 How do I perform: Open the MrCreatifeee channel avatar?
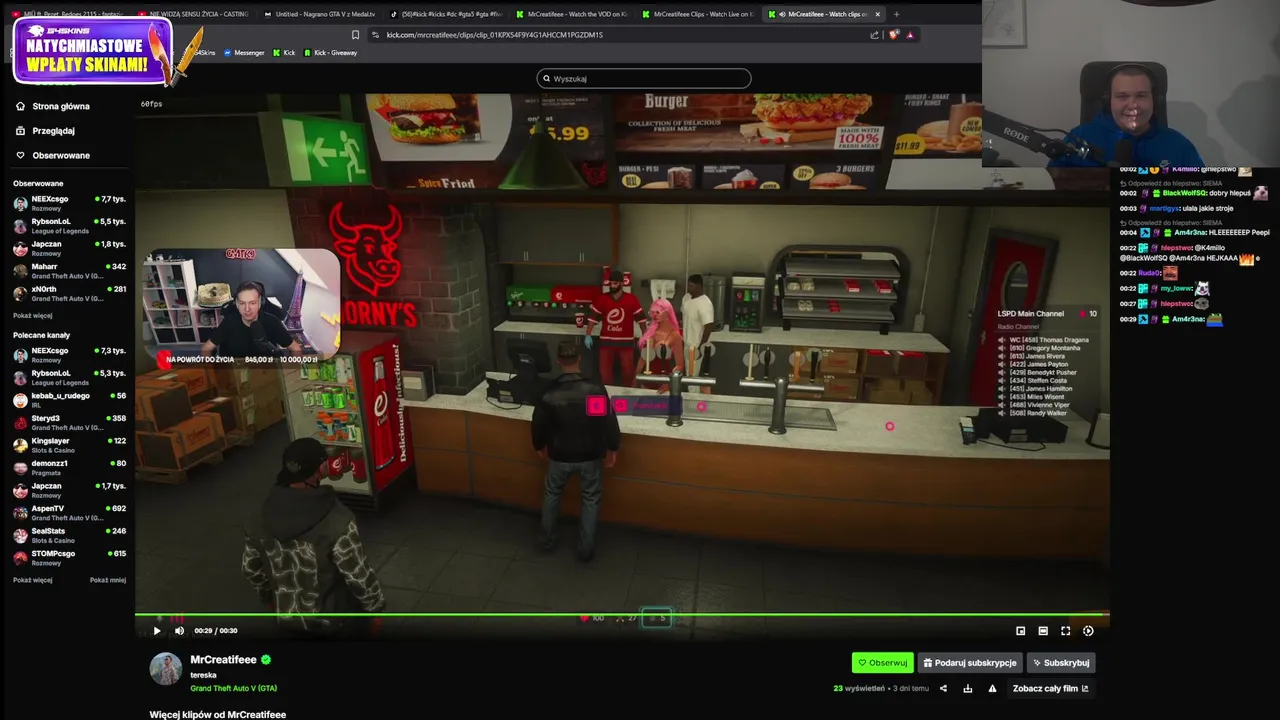tap(166, 669)
